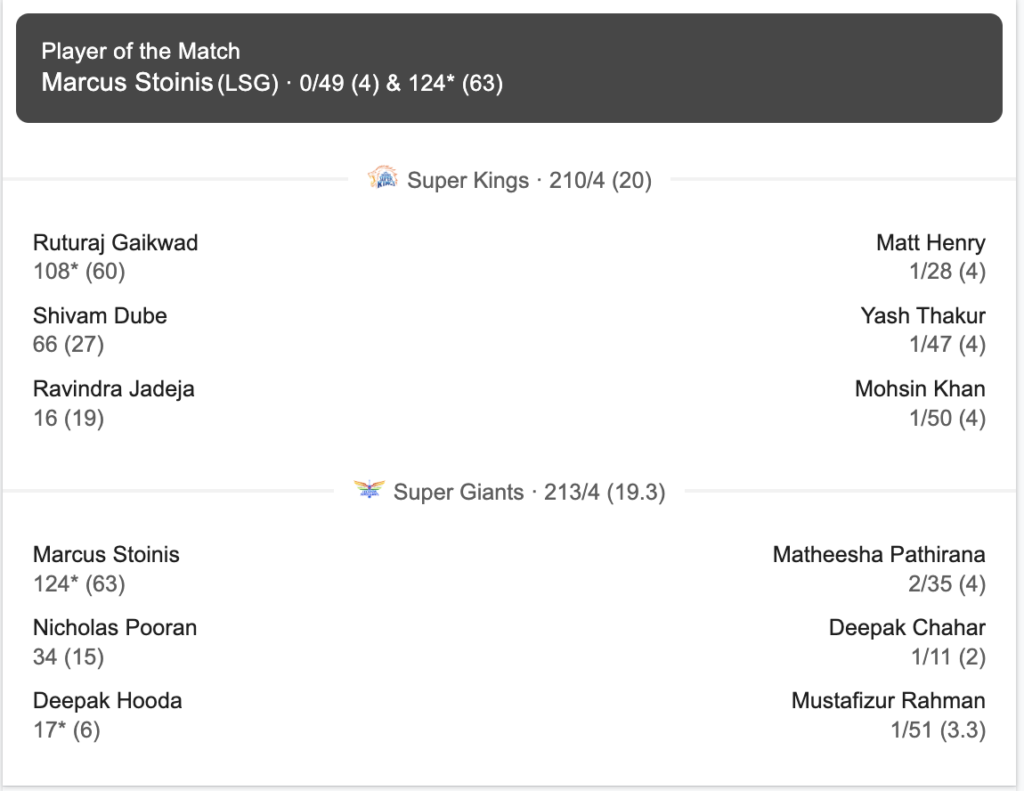Click the 2/35 (4) figures under Pathirana
This screenshot has height=791, width=1024.
(946, 583)
